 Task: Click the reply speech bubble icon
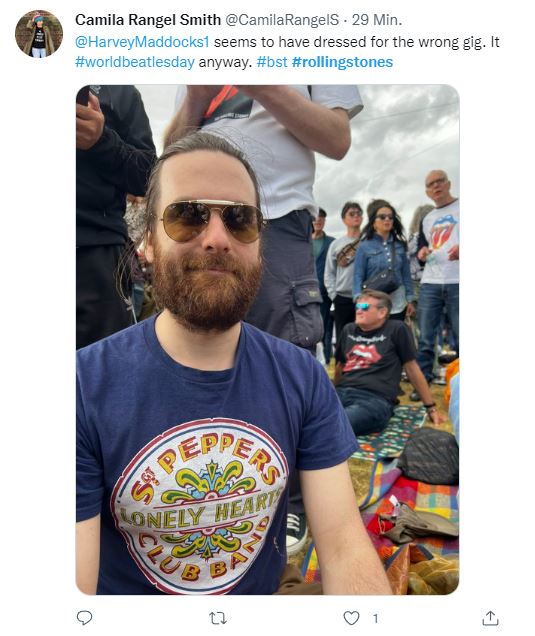point(84,618)
